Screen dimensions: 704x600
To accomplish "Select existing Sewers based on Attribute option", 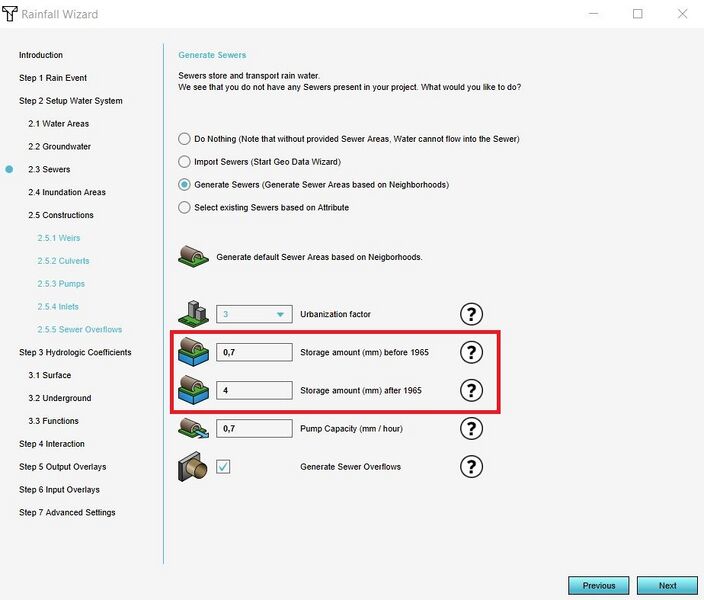I will pyautogui.click(x=184, y=207).
